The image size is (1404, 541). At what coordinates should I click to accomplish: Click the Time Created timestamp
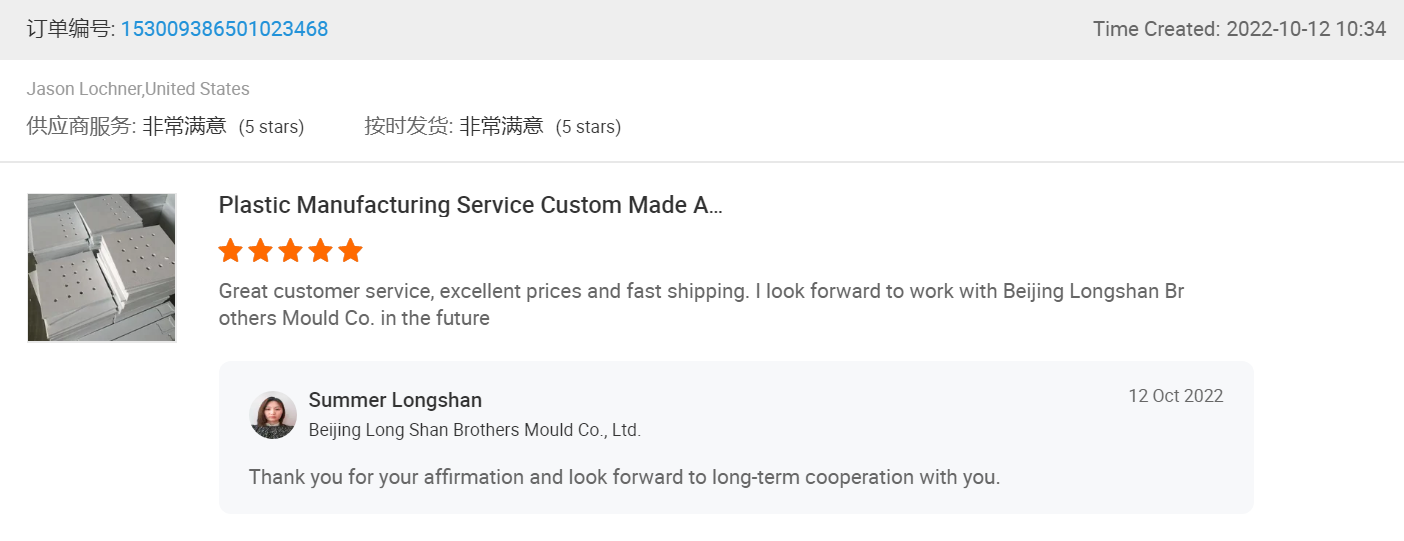1239,29
